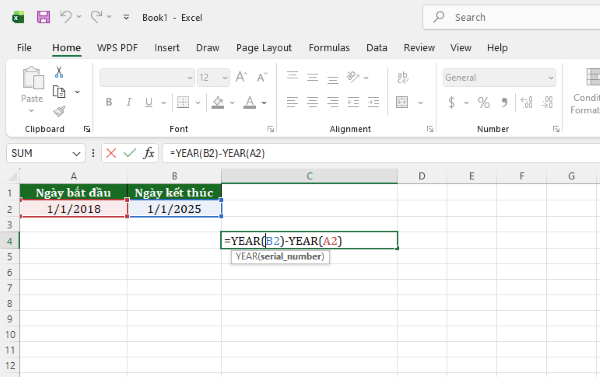Switch to the Formulas tab
Screen dimensions: 600x377
click(x=329, y=48)
